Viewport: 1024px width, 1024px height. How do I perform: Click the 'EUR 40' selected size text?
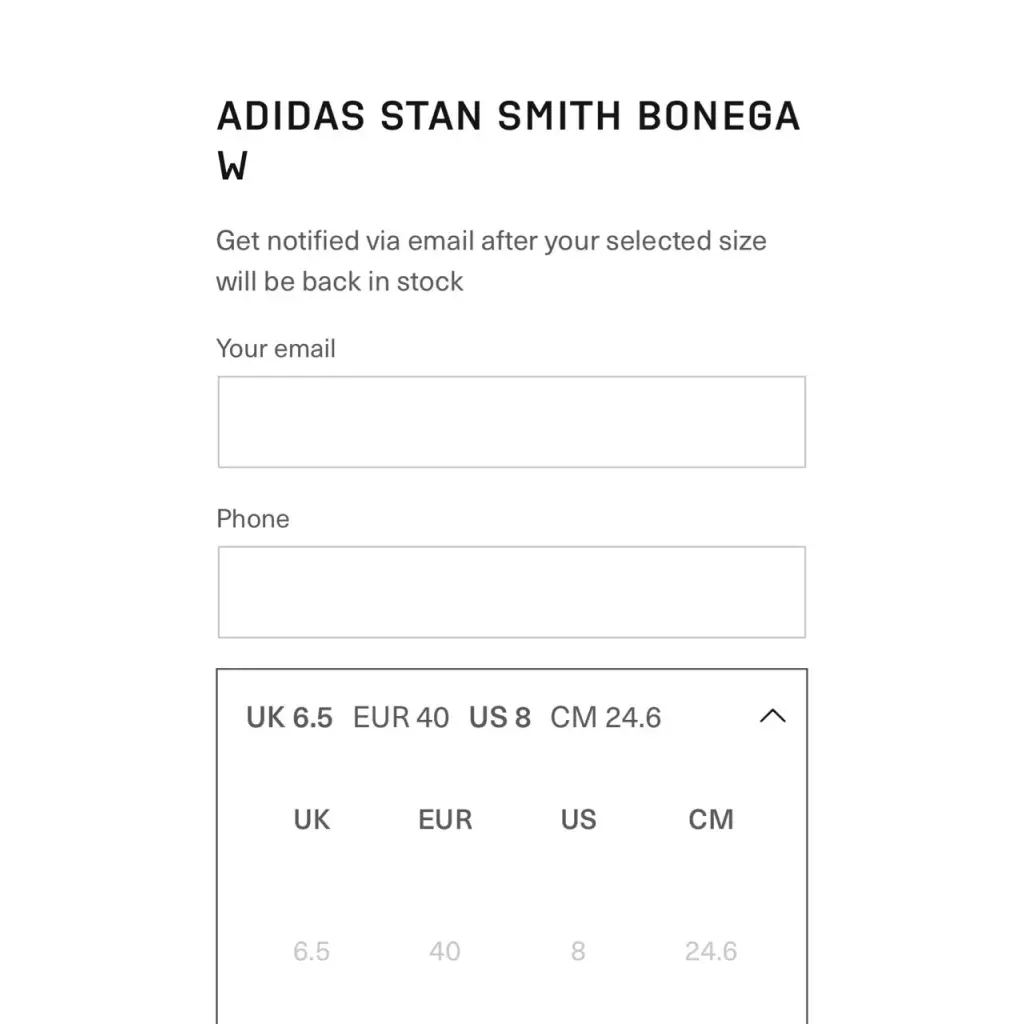(401, 717)
